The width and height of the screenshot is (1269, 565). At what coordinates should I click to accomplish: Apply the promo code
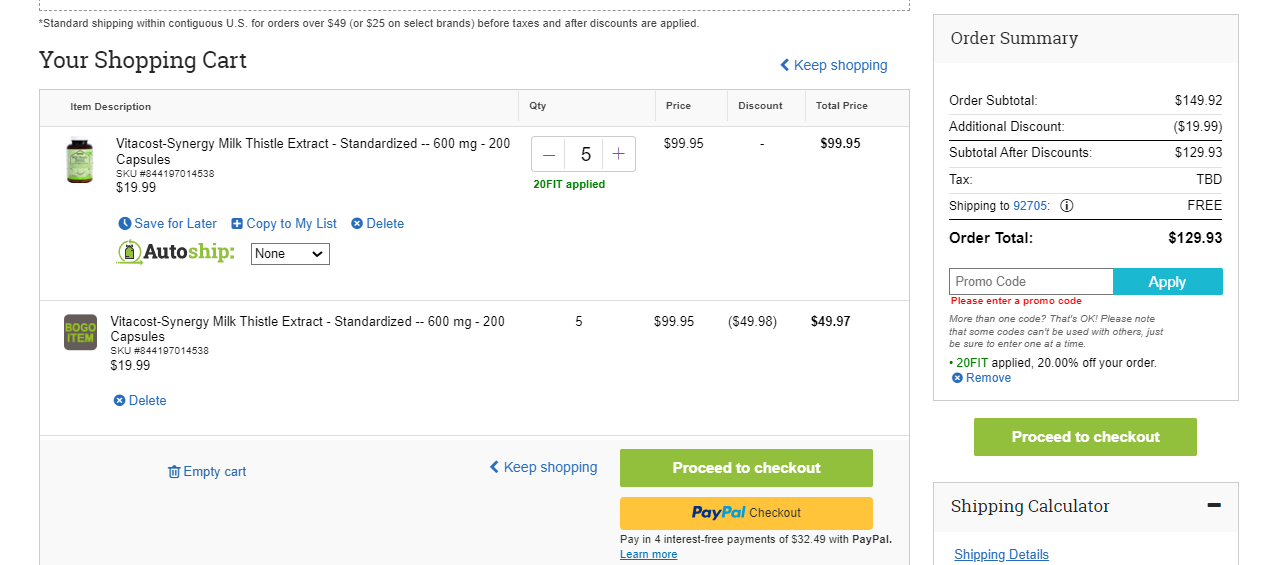coord(1167,282)
